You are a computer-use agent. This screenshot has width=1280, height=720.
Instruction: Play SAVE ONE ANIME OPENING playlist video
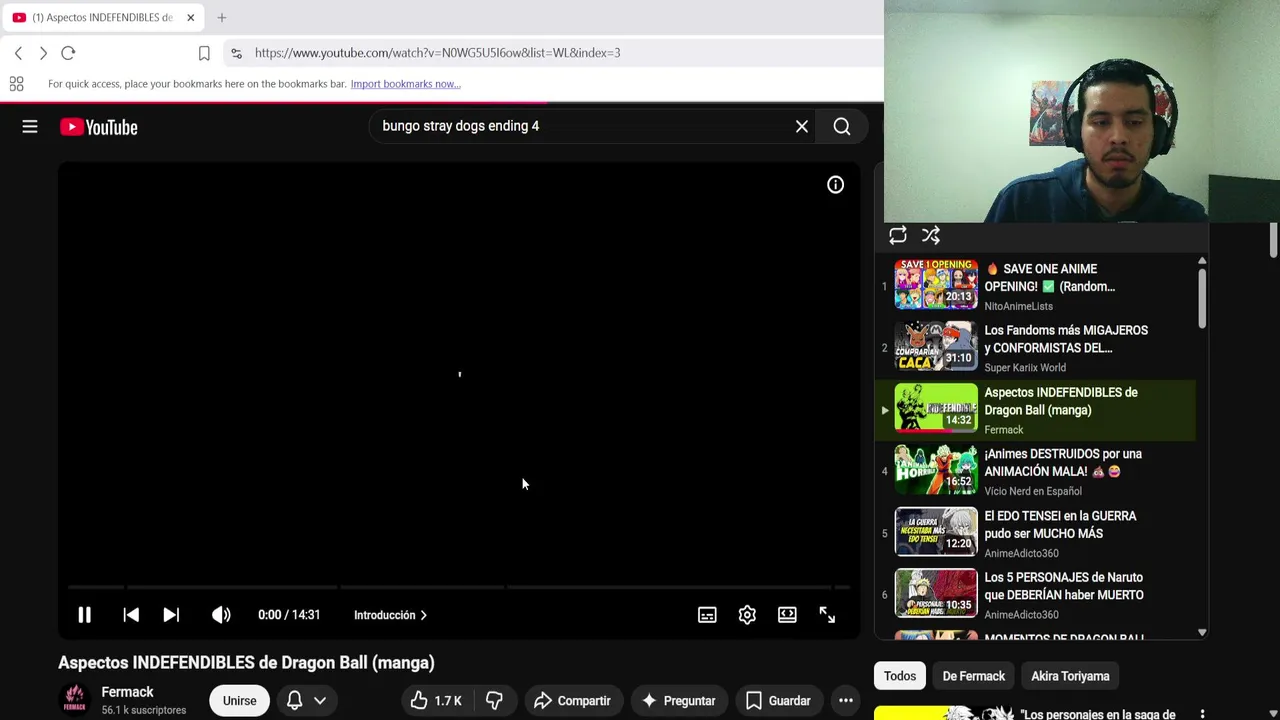pyautogui.click(x=1035, y=286)
